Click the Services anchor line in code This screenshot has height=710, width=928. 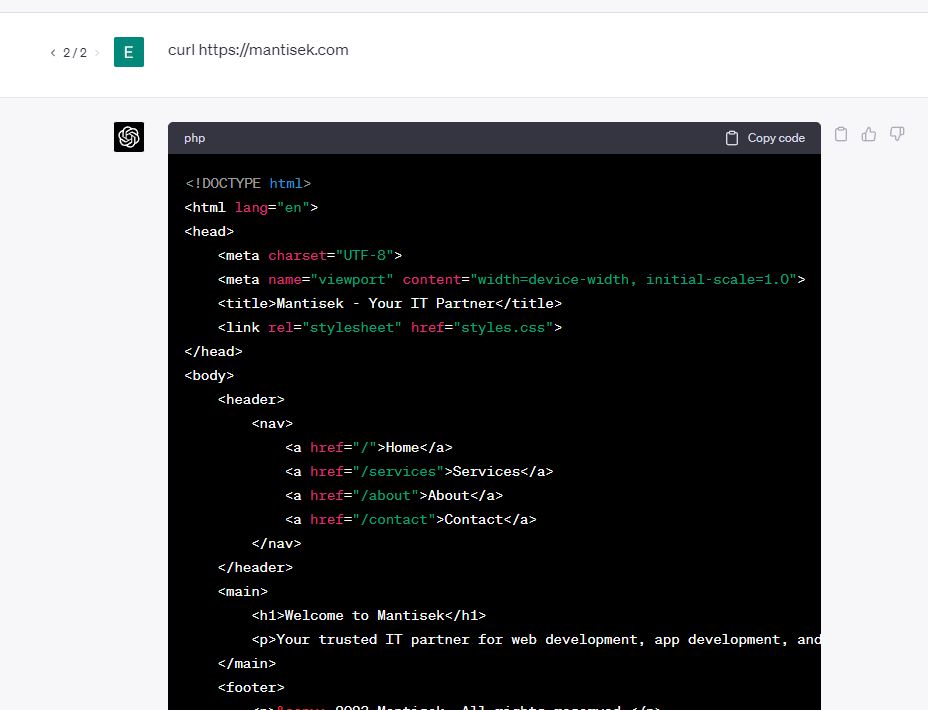[418, 472]
